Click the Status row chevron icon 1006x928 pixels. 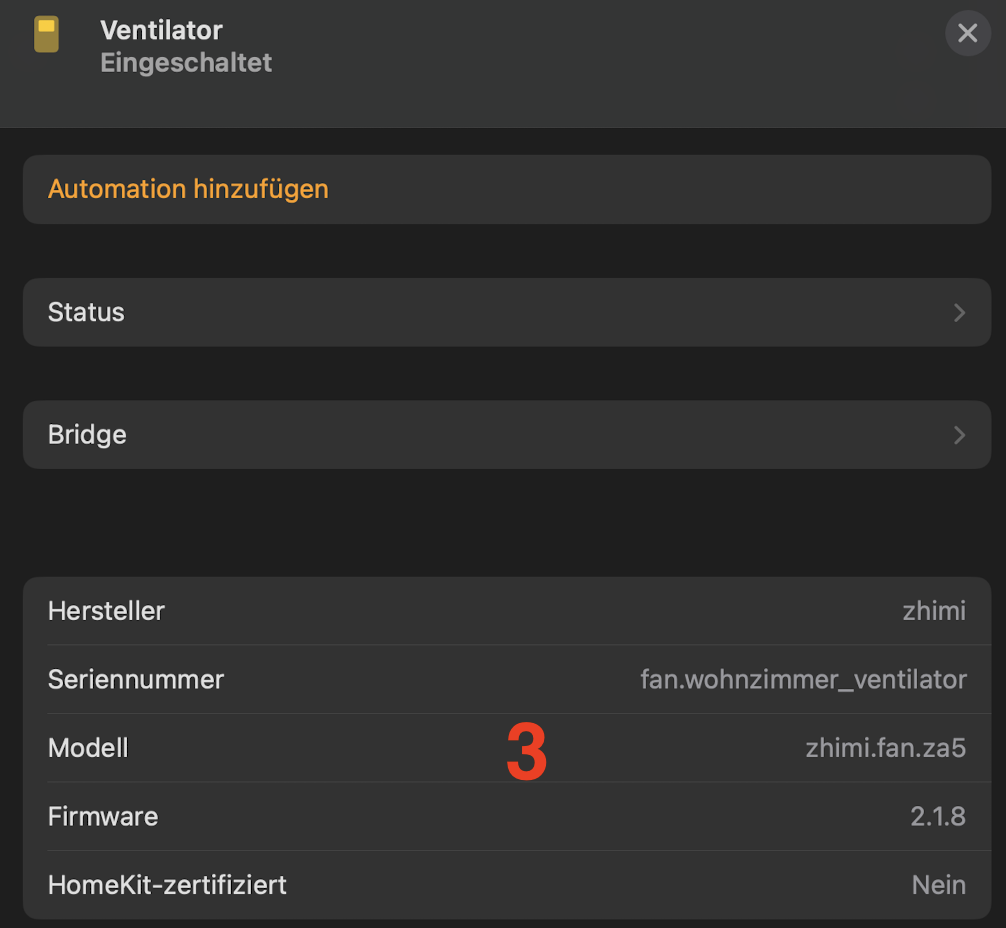click(x=959, y=312)
